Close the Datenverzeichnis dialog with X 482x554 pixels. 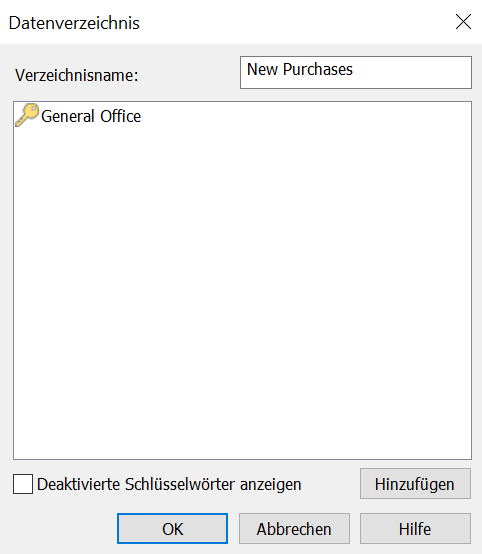(x=463, y=22)
